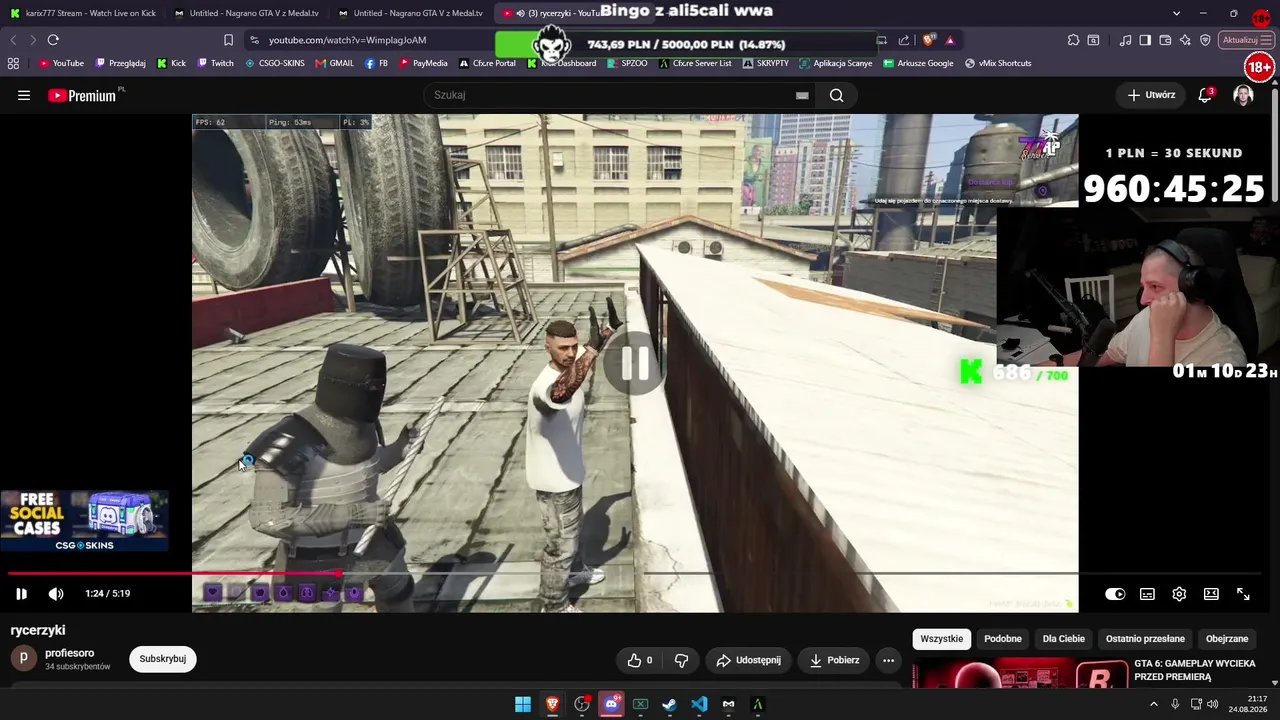
Task: Toggle the autoplay switch in the player
Action: point(1115,594)
